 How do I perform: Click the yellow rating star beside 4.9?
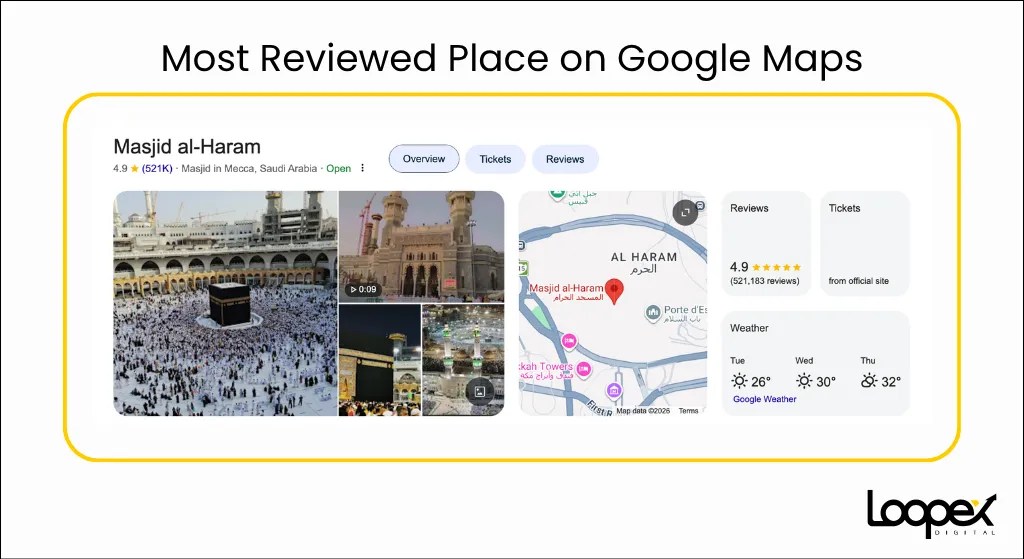[135, 168]
